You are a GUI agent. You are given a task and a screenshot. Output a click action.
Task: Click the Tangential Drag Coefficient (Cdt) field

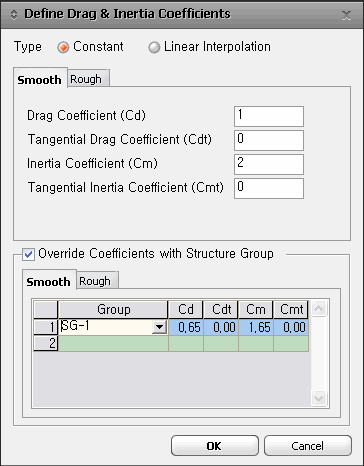pos(269,140)
